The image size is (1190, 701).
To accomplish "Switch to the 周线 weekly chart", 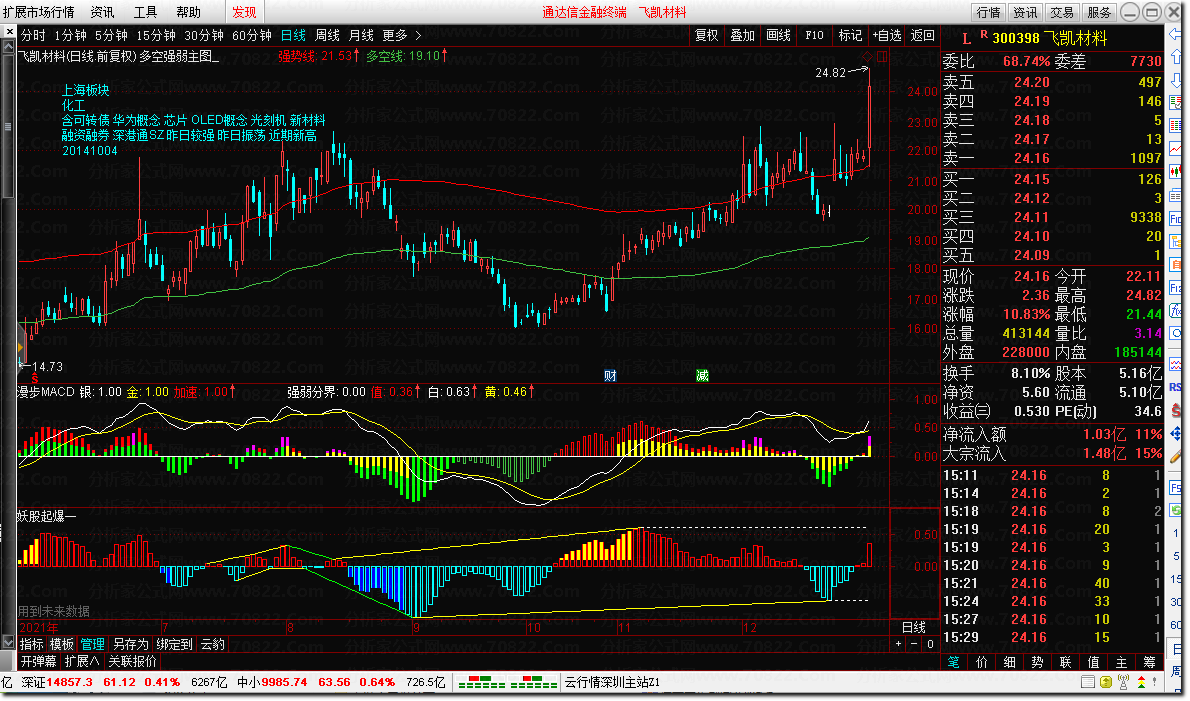I will 327,35.
